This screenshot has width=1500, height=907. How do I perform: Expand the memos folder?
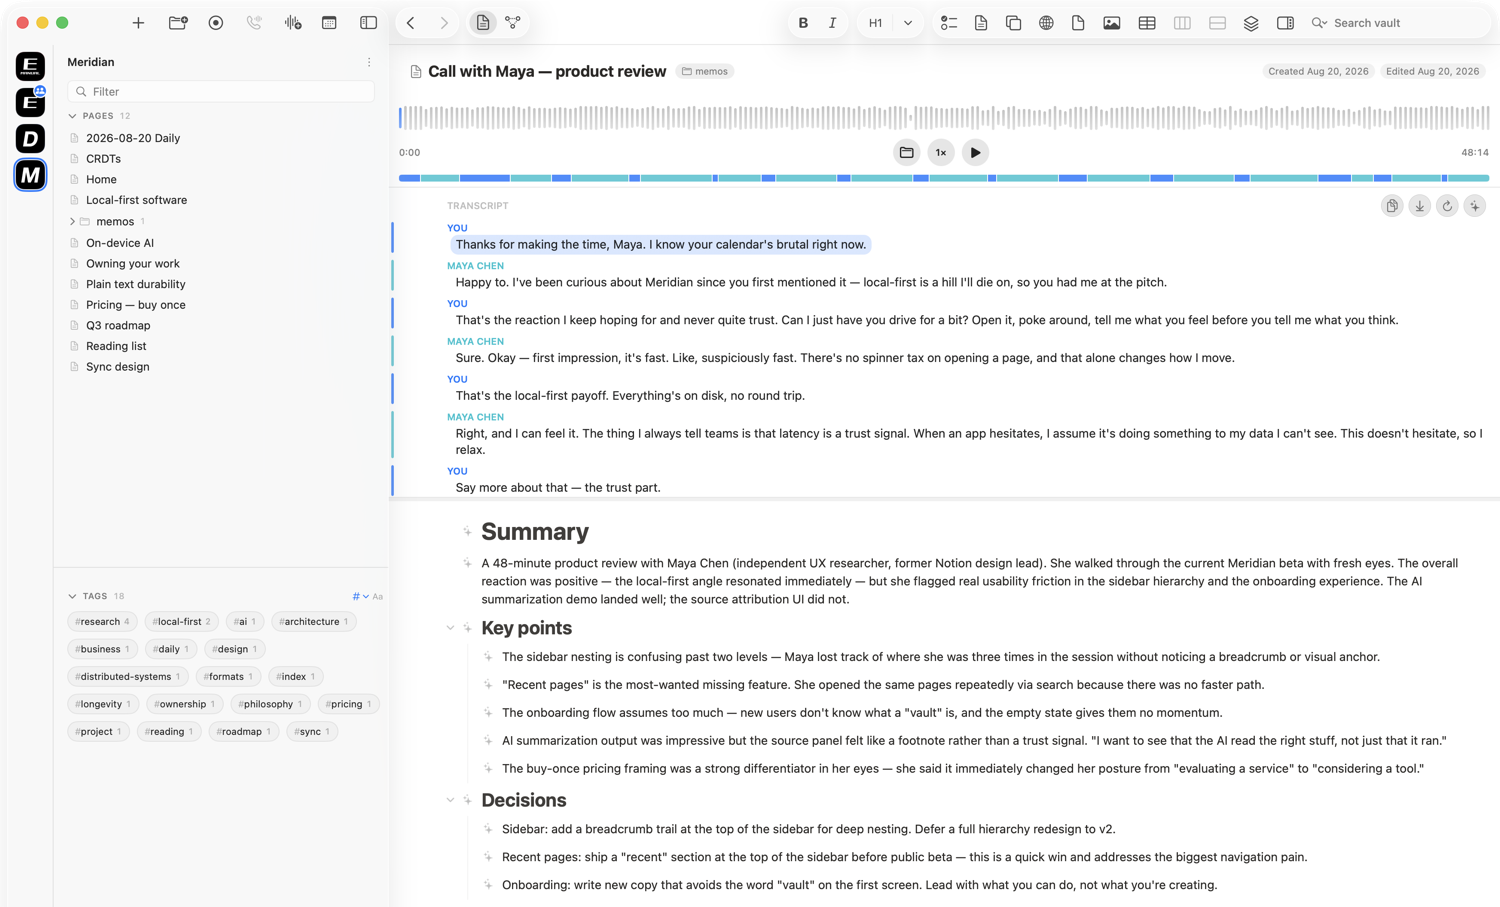72,222
